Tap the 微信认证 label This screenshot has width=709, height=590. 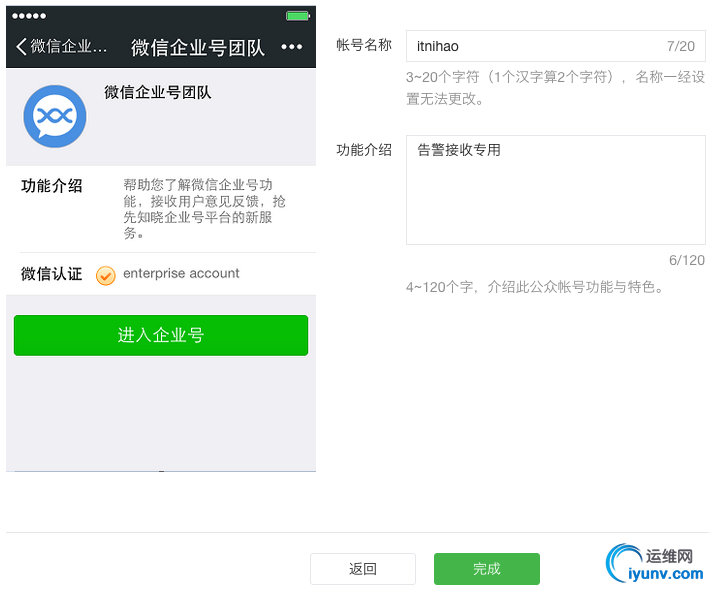(x=52, y=274)
